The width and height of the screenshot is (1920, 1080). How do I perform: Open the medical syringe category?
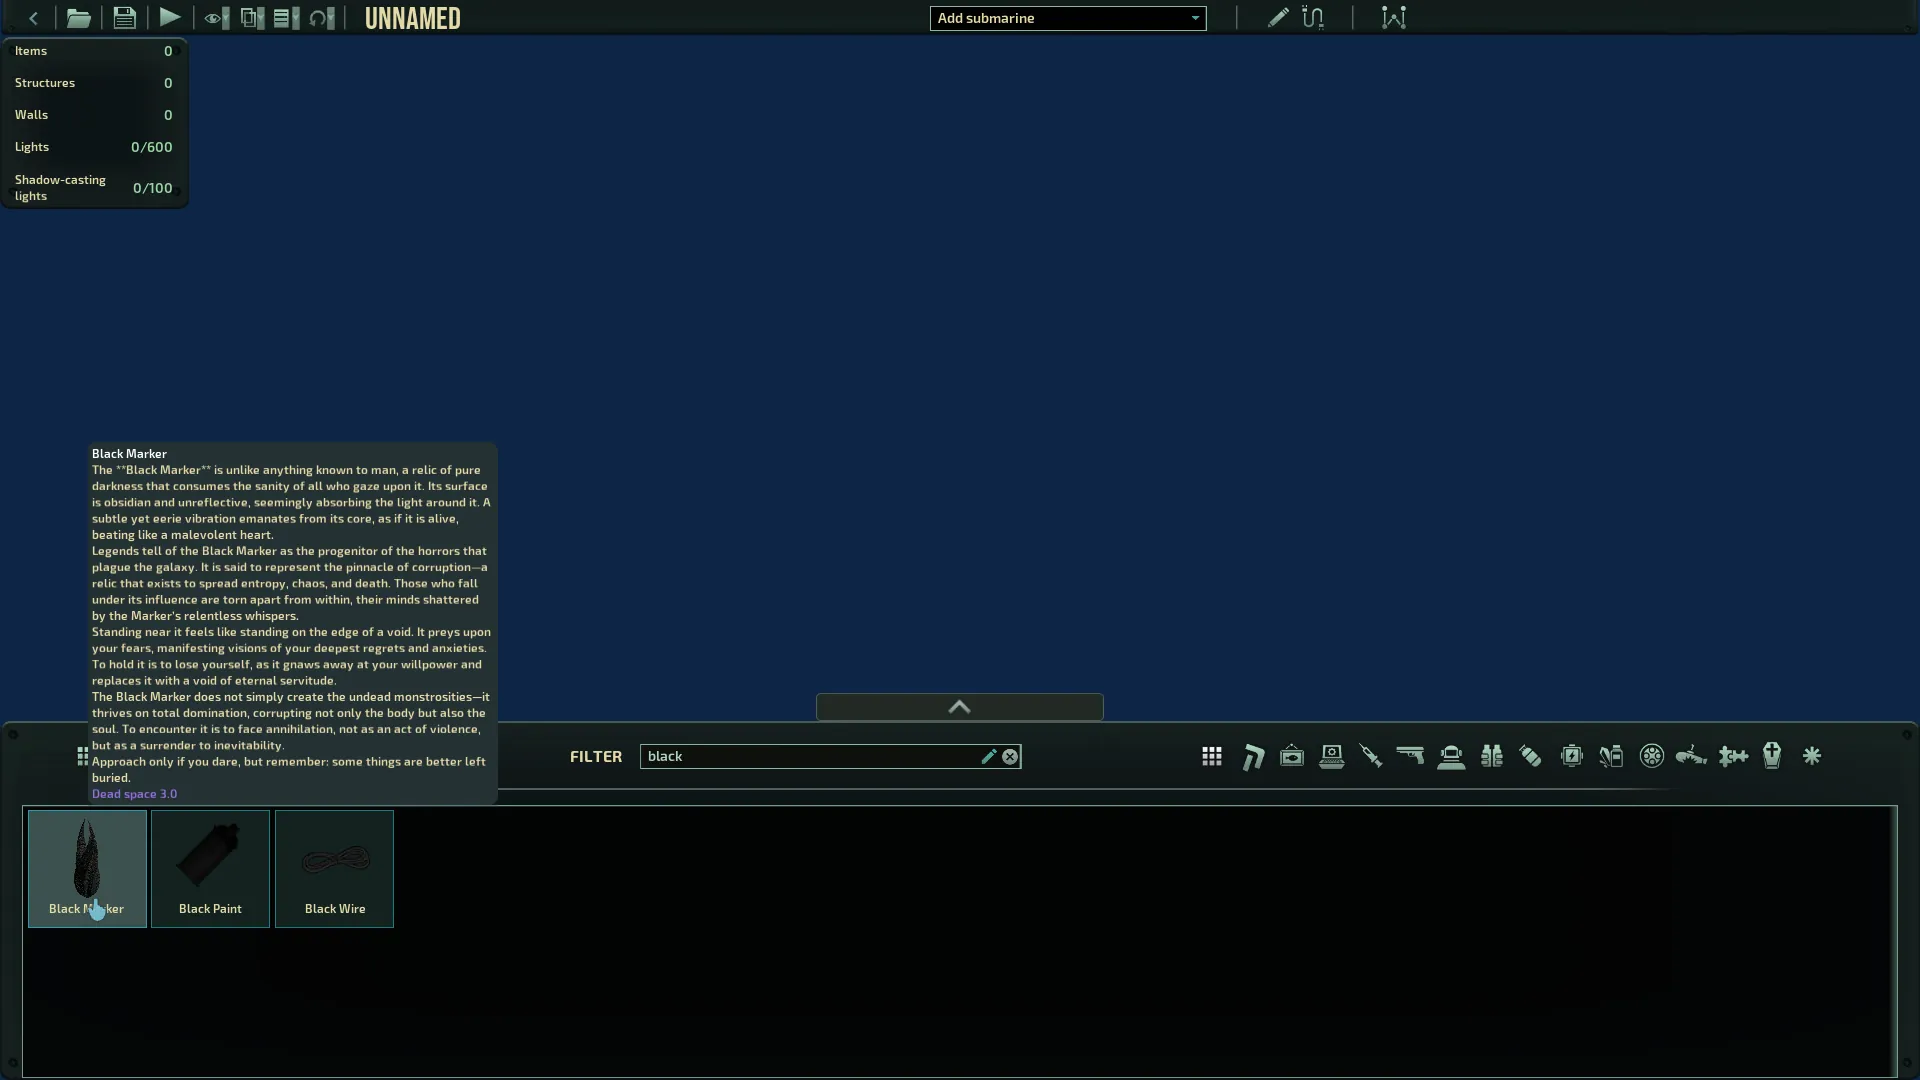(x=1371, y=757)
